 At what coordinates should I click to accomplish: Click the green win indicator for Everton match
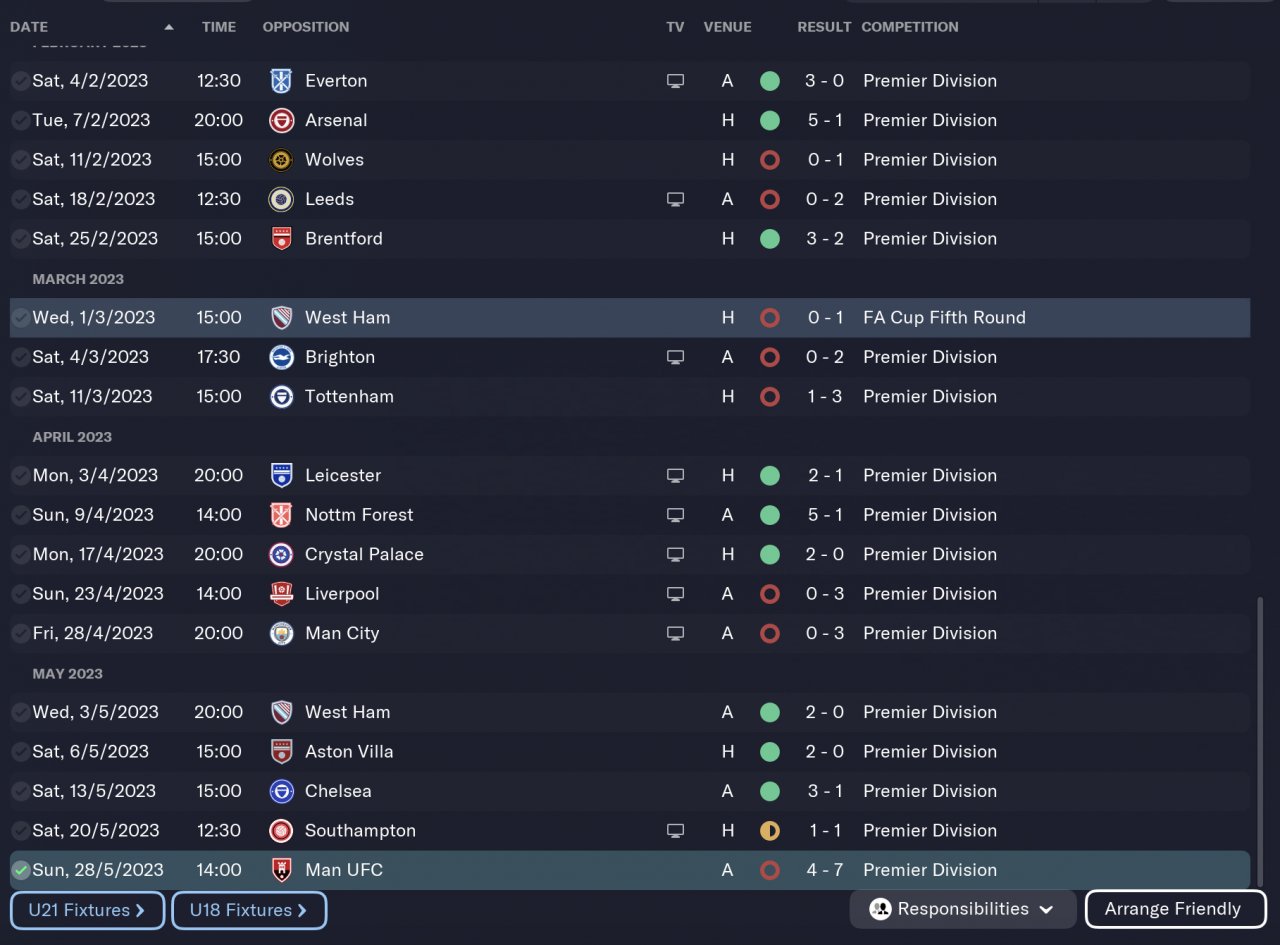769,81
